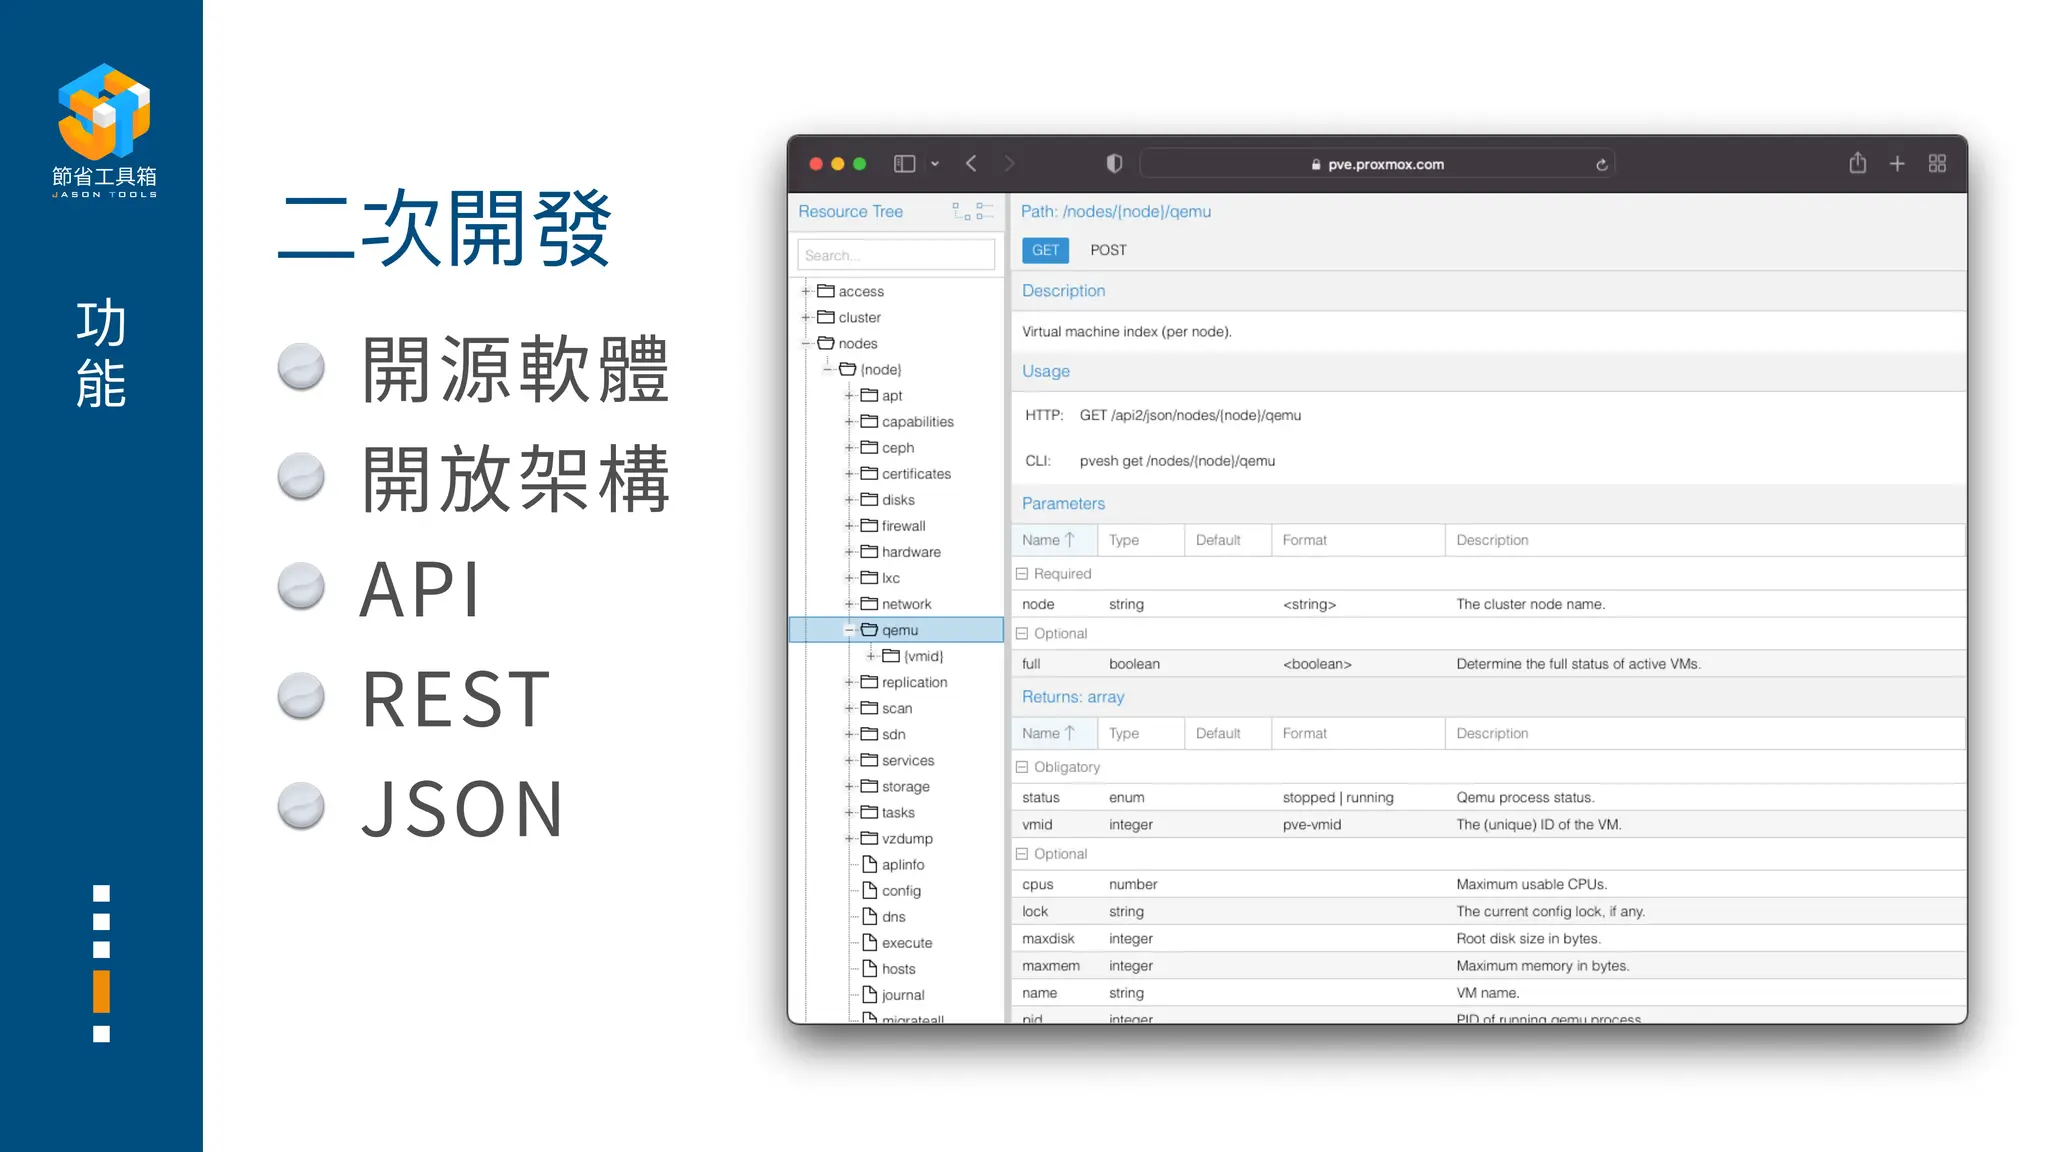The image size is (2048, 1152).
Task: Open the sidebar options dropdown chevron
Action: [x=935, y=164]
